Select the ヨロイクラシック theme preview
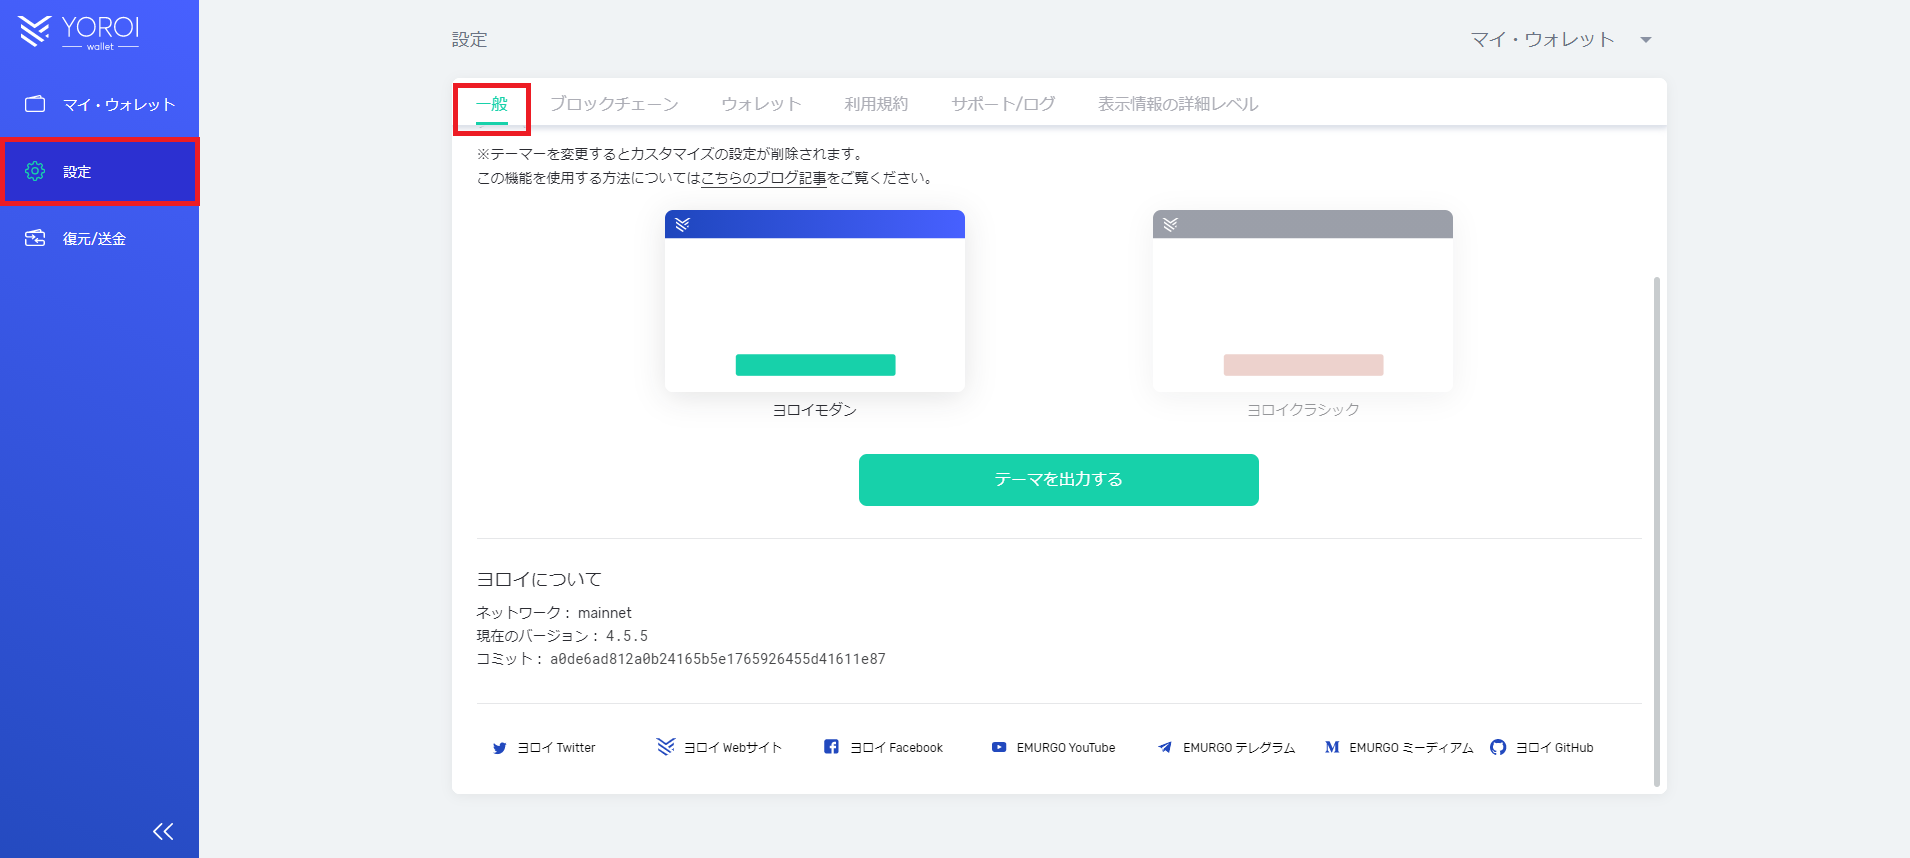Viewport: 1910px width, 858px height. pos(1302,301)
